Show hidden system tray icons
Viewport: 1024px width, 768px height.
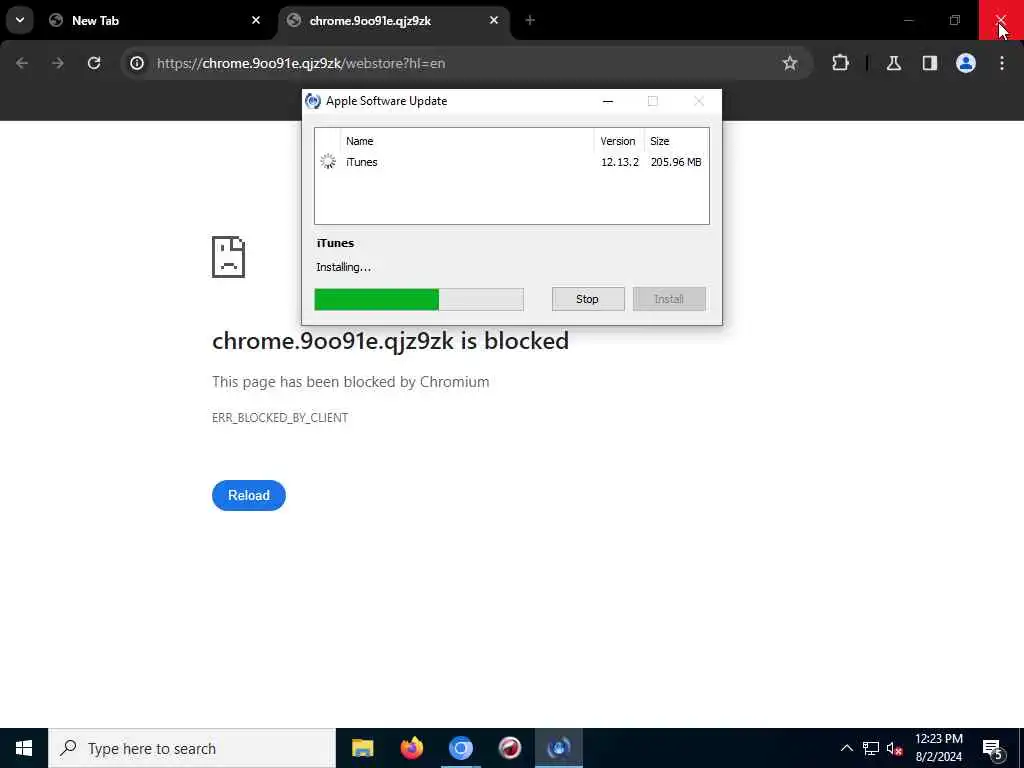[x=846, y=748]
